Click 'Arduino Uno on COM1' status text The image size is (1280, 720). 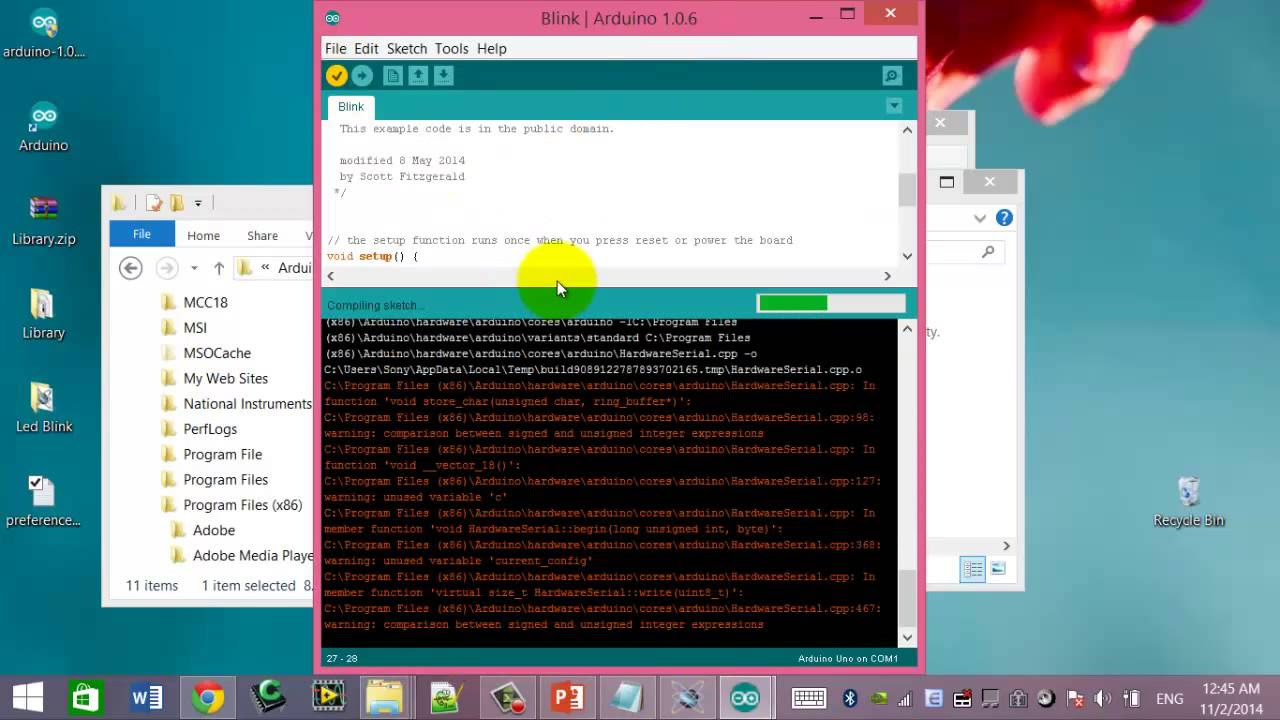click(848, 658)
